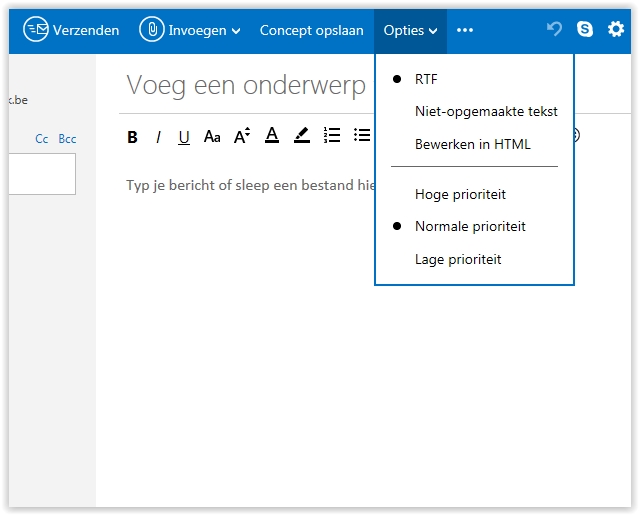Image resolution: width=639 pixels, height=515 pixels.
Task: Click the undo arrow icon
Action: (554, 30)
